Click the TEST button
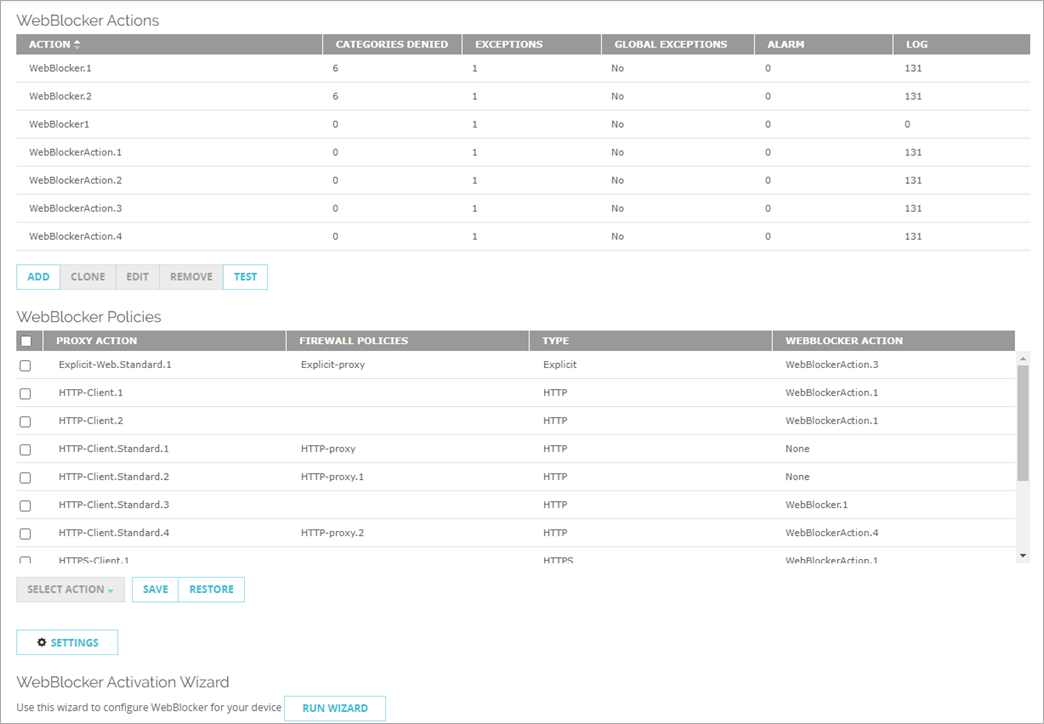Screen dimensions: 1044x724 tap(245, 276)
